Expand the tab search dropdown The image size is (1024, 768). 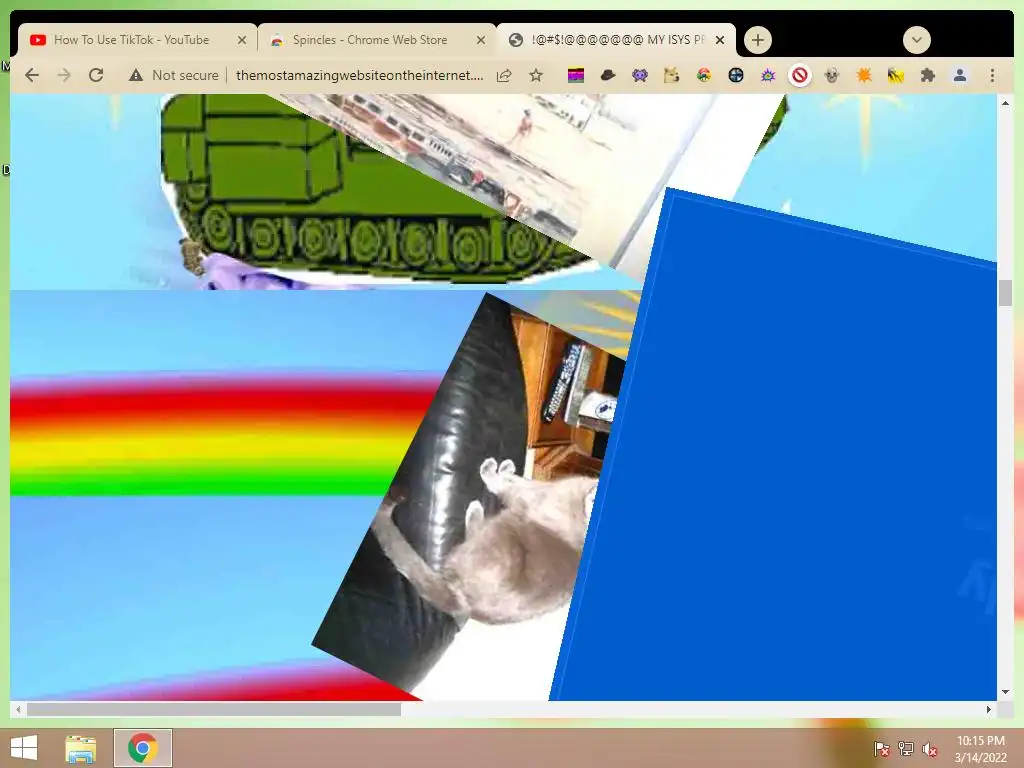(917, 40)
